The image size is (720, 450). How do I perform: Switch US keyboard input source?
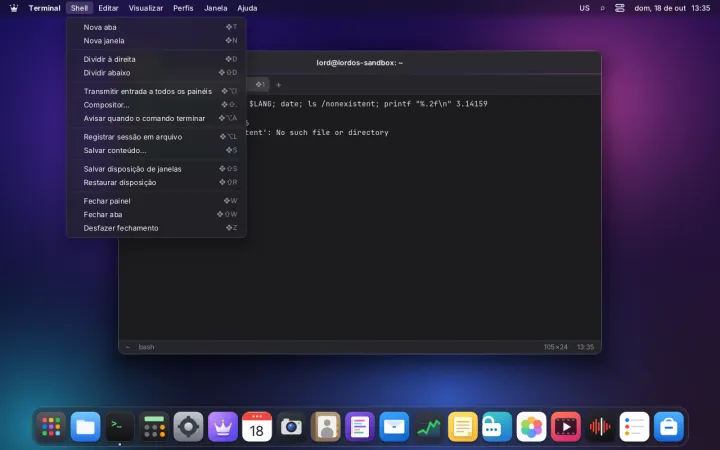click(x=584, y=8)
